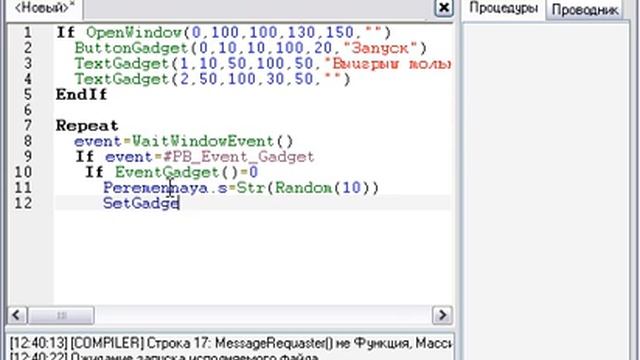Click the horizontal scrollbar thumb

(x=61, y=315)
